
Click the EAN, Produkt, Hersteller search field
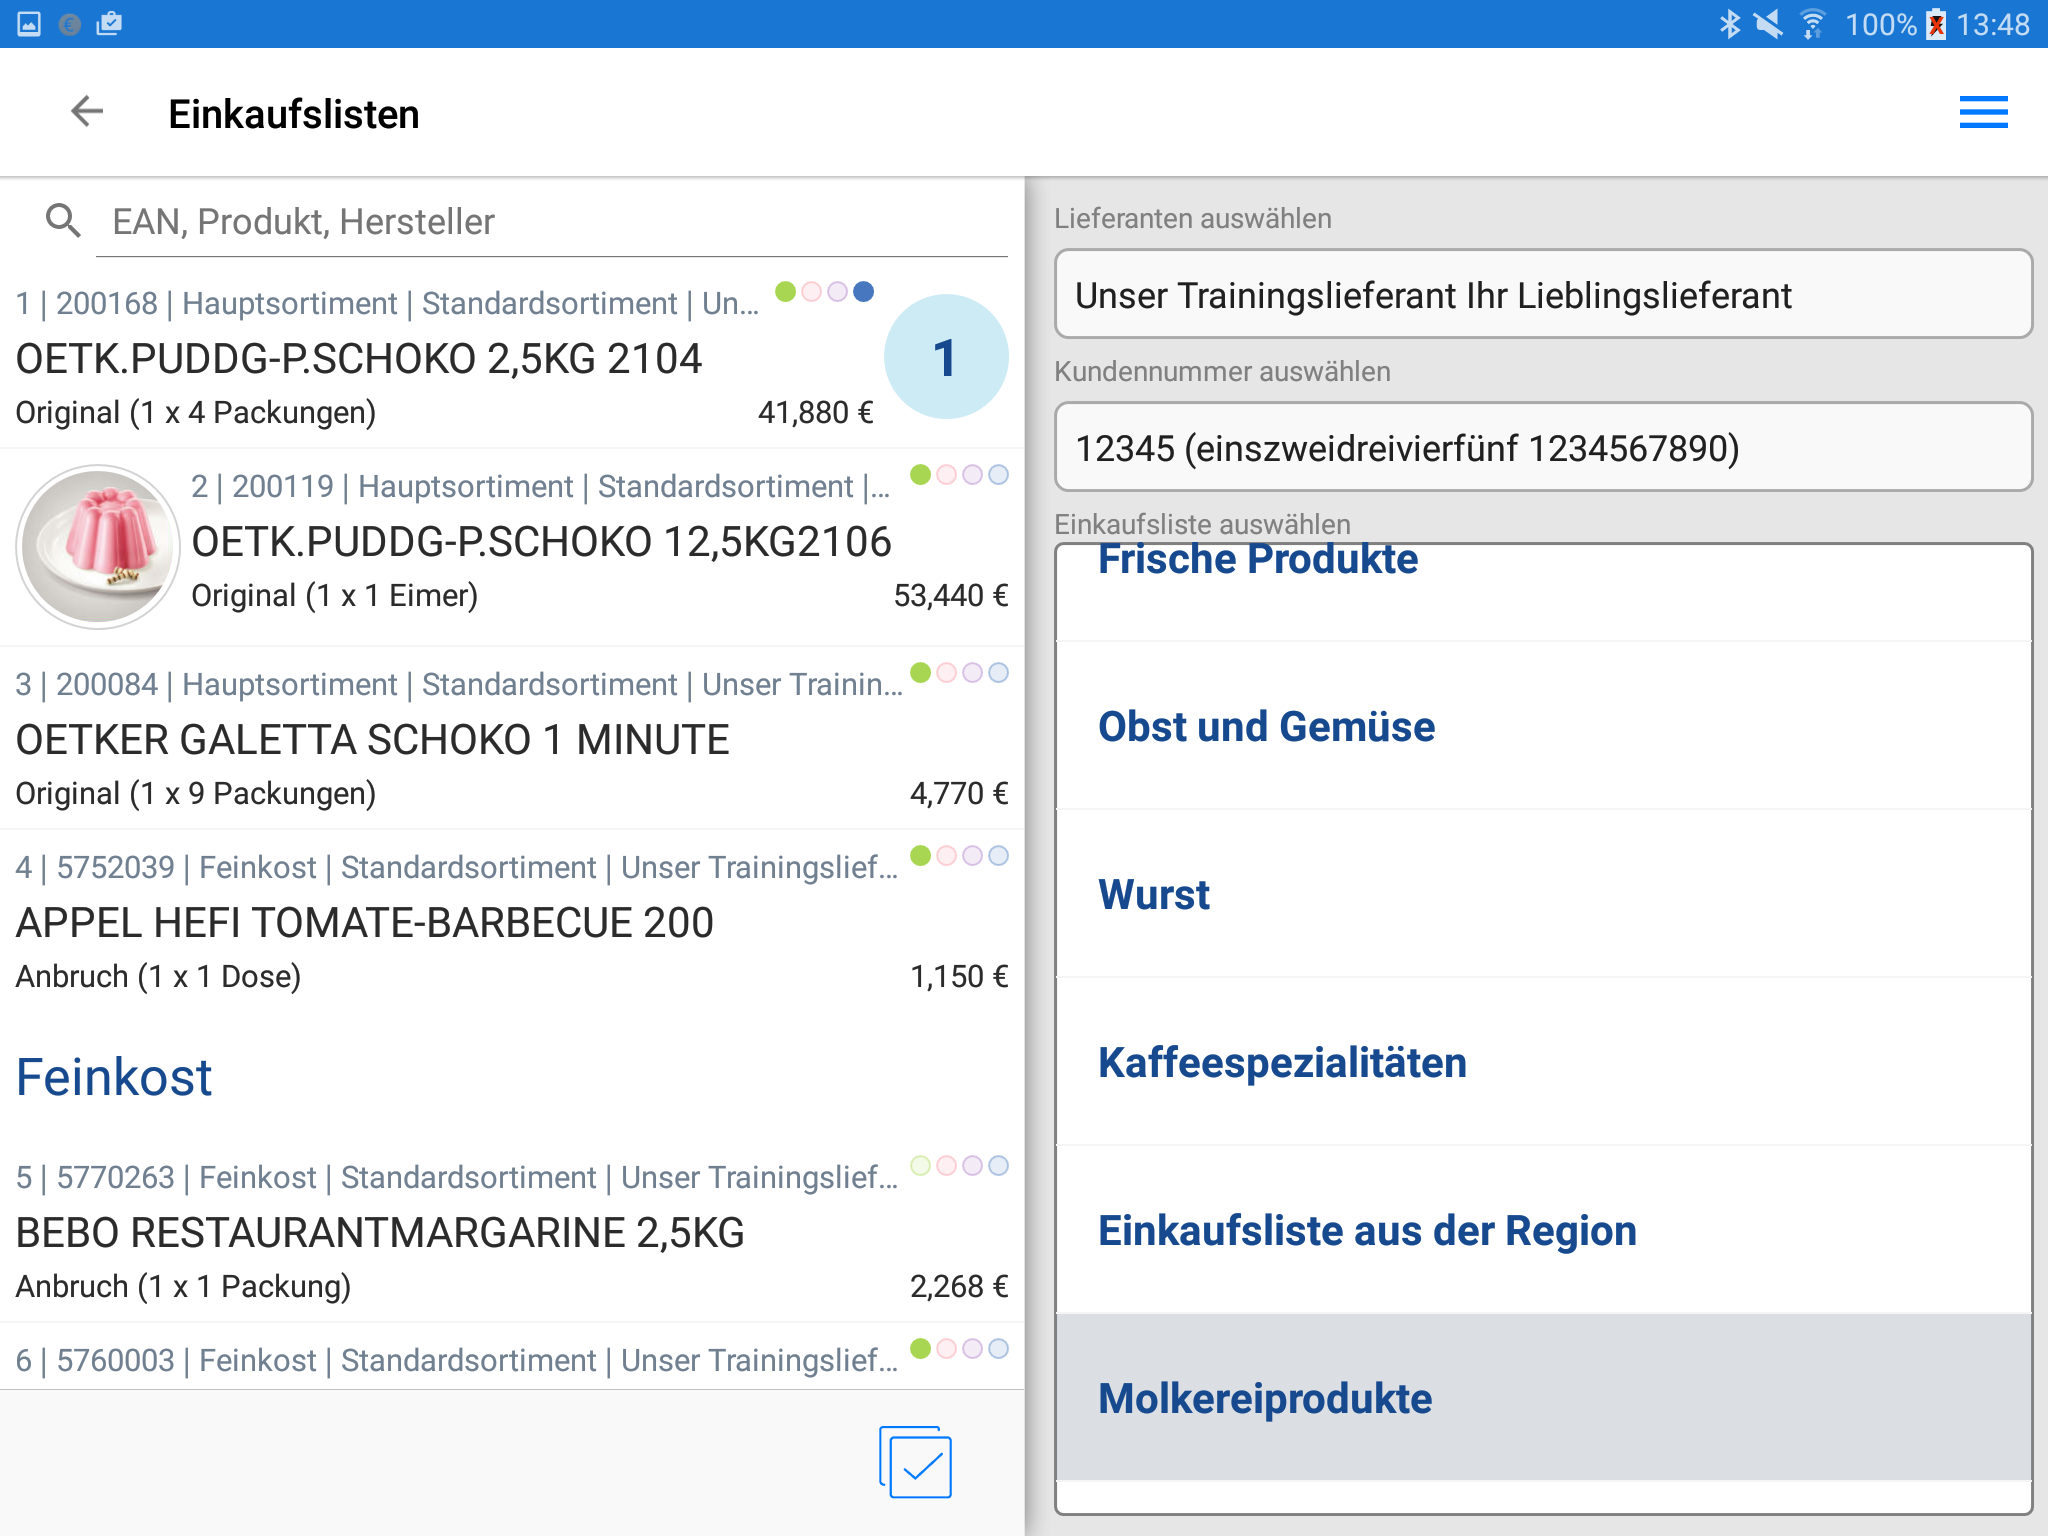550,222
